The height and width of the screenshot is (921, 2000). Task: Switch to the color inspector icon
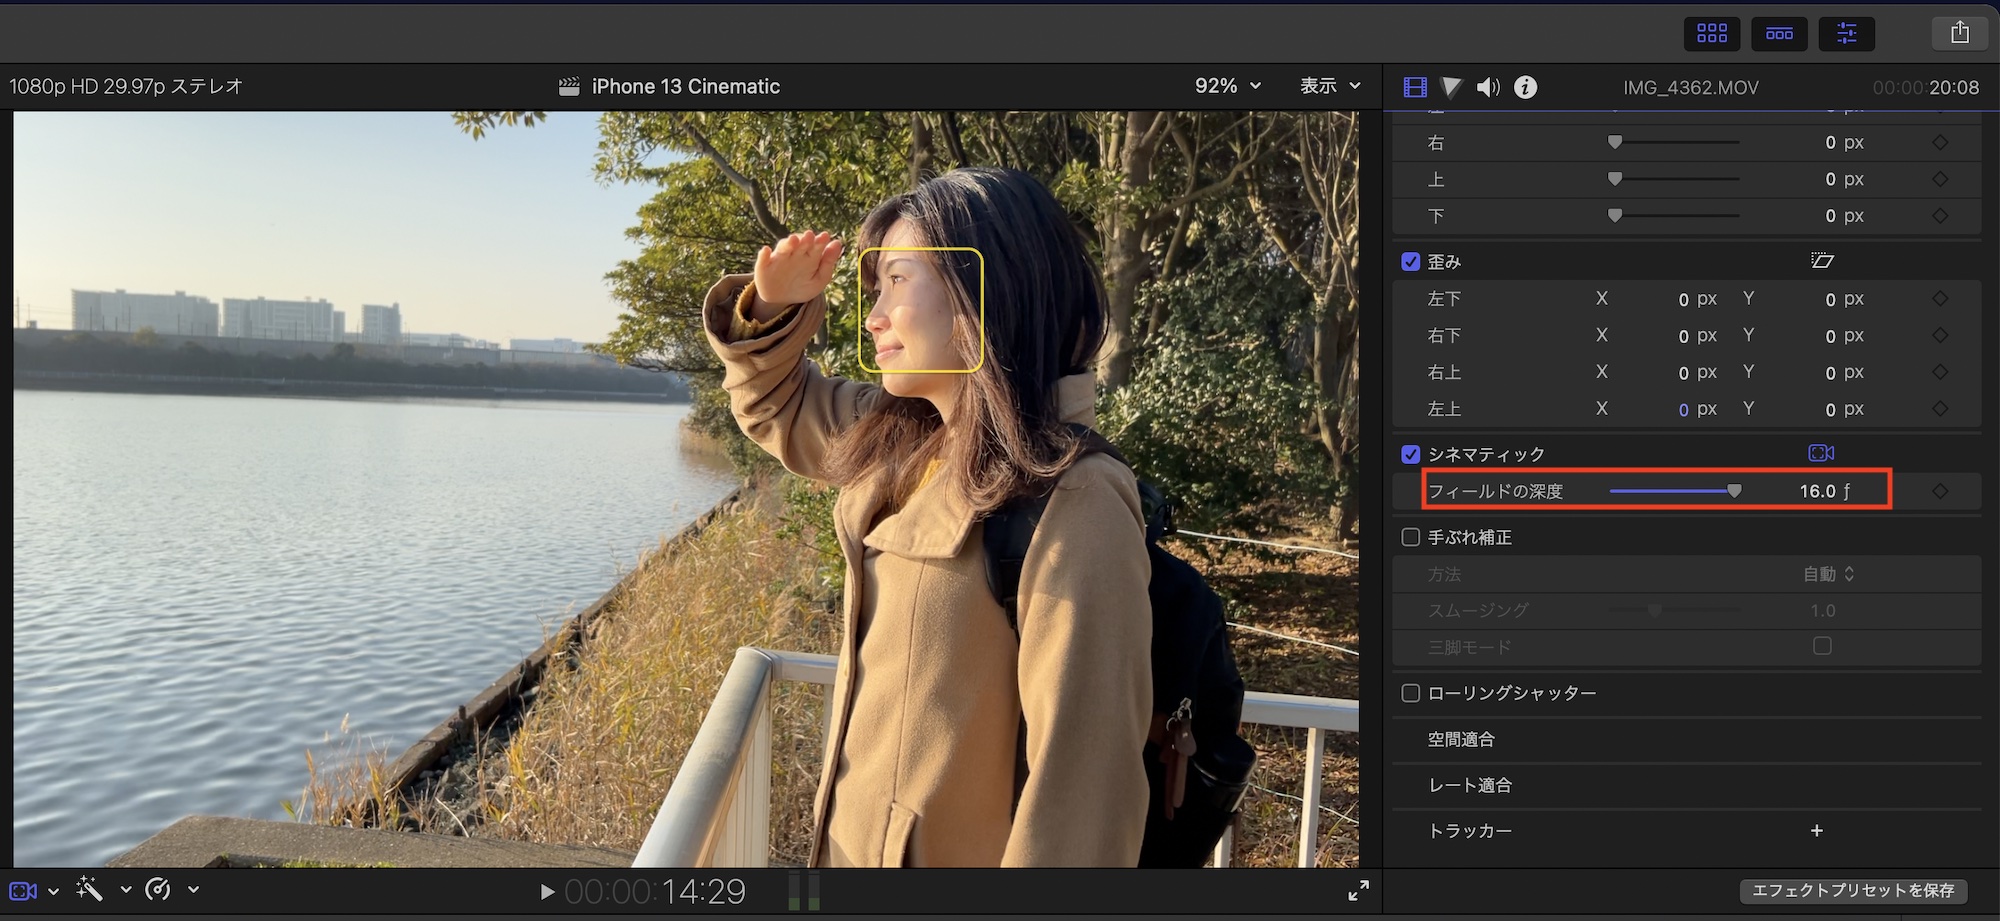tap(1451, 88)
